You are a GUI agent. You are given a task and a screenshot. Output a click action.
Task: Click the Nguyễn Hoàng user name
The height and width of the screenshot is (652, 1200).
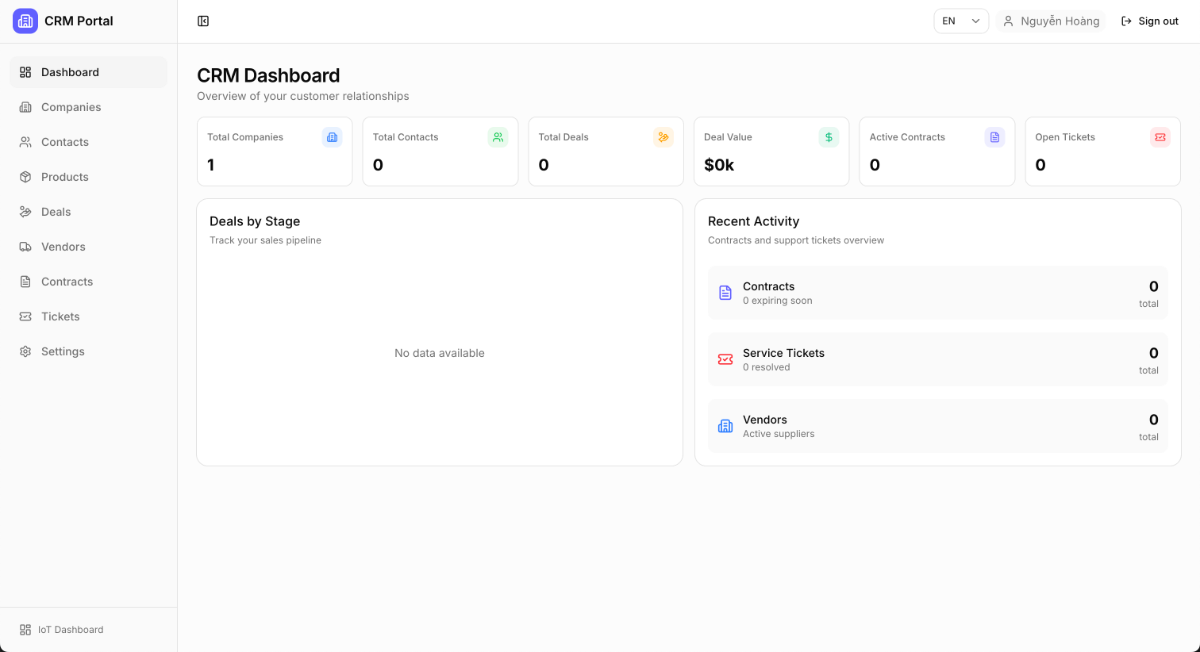pyautogui.click(x=1060, y=21)
